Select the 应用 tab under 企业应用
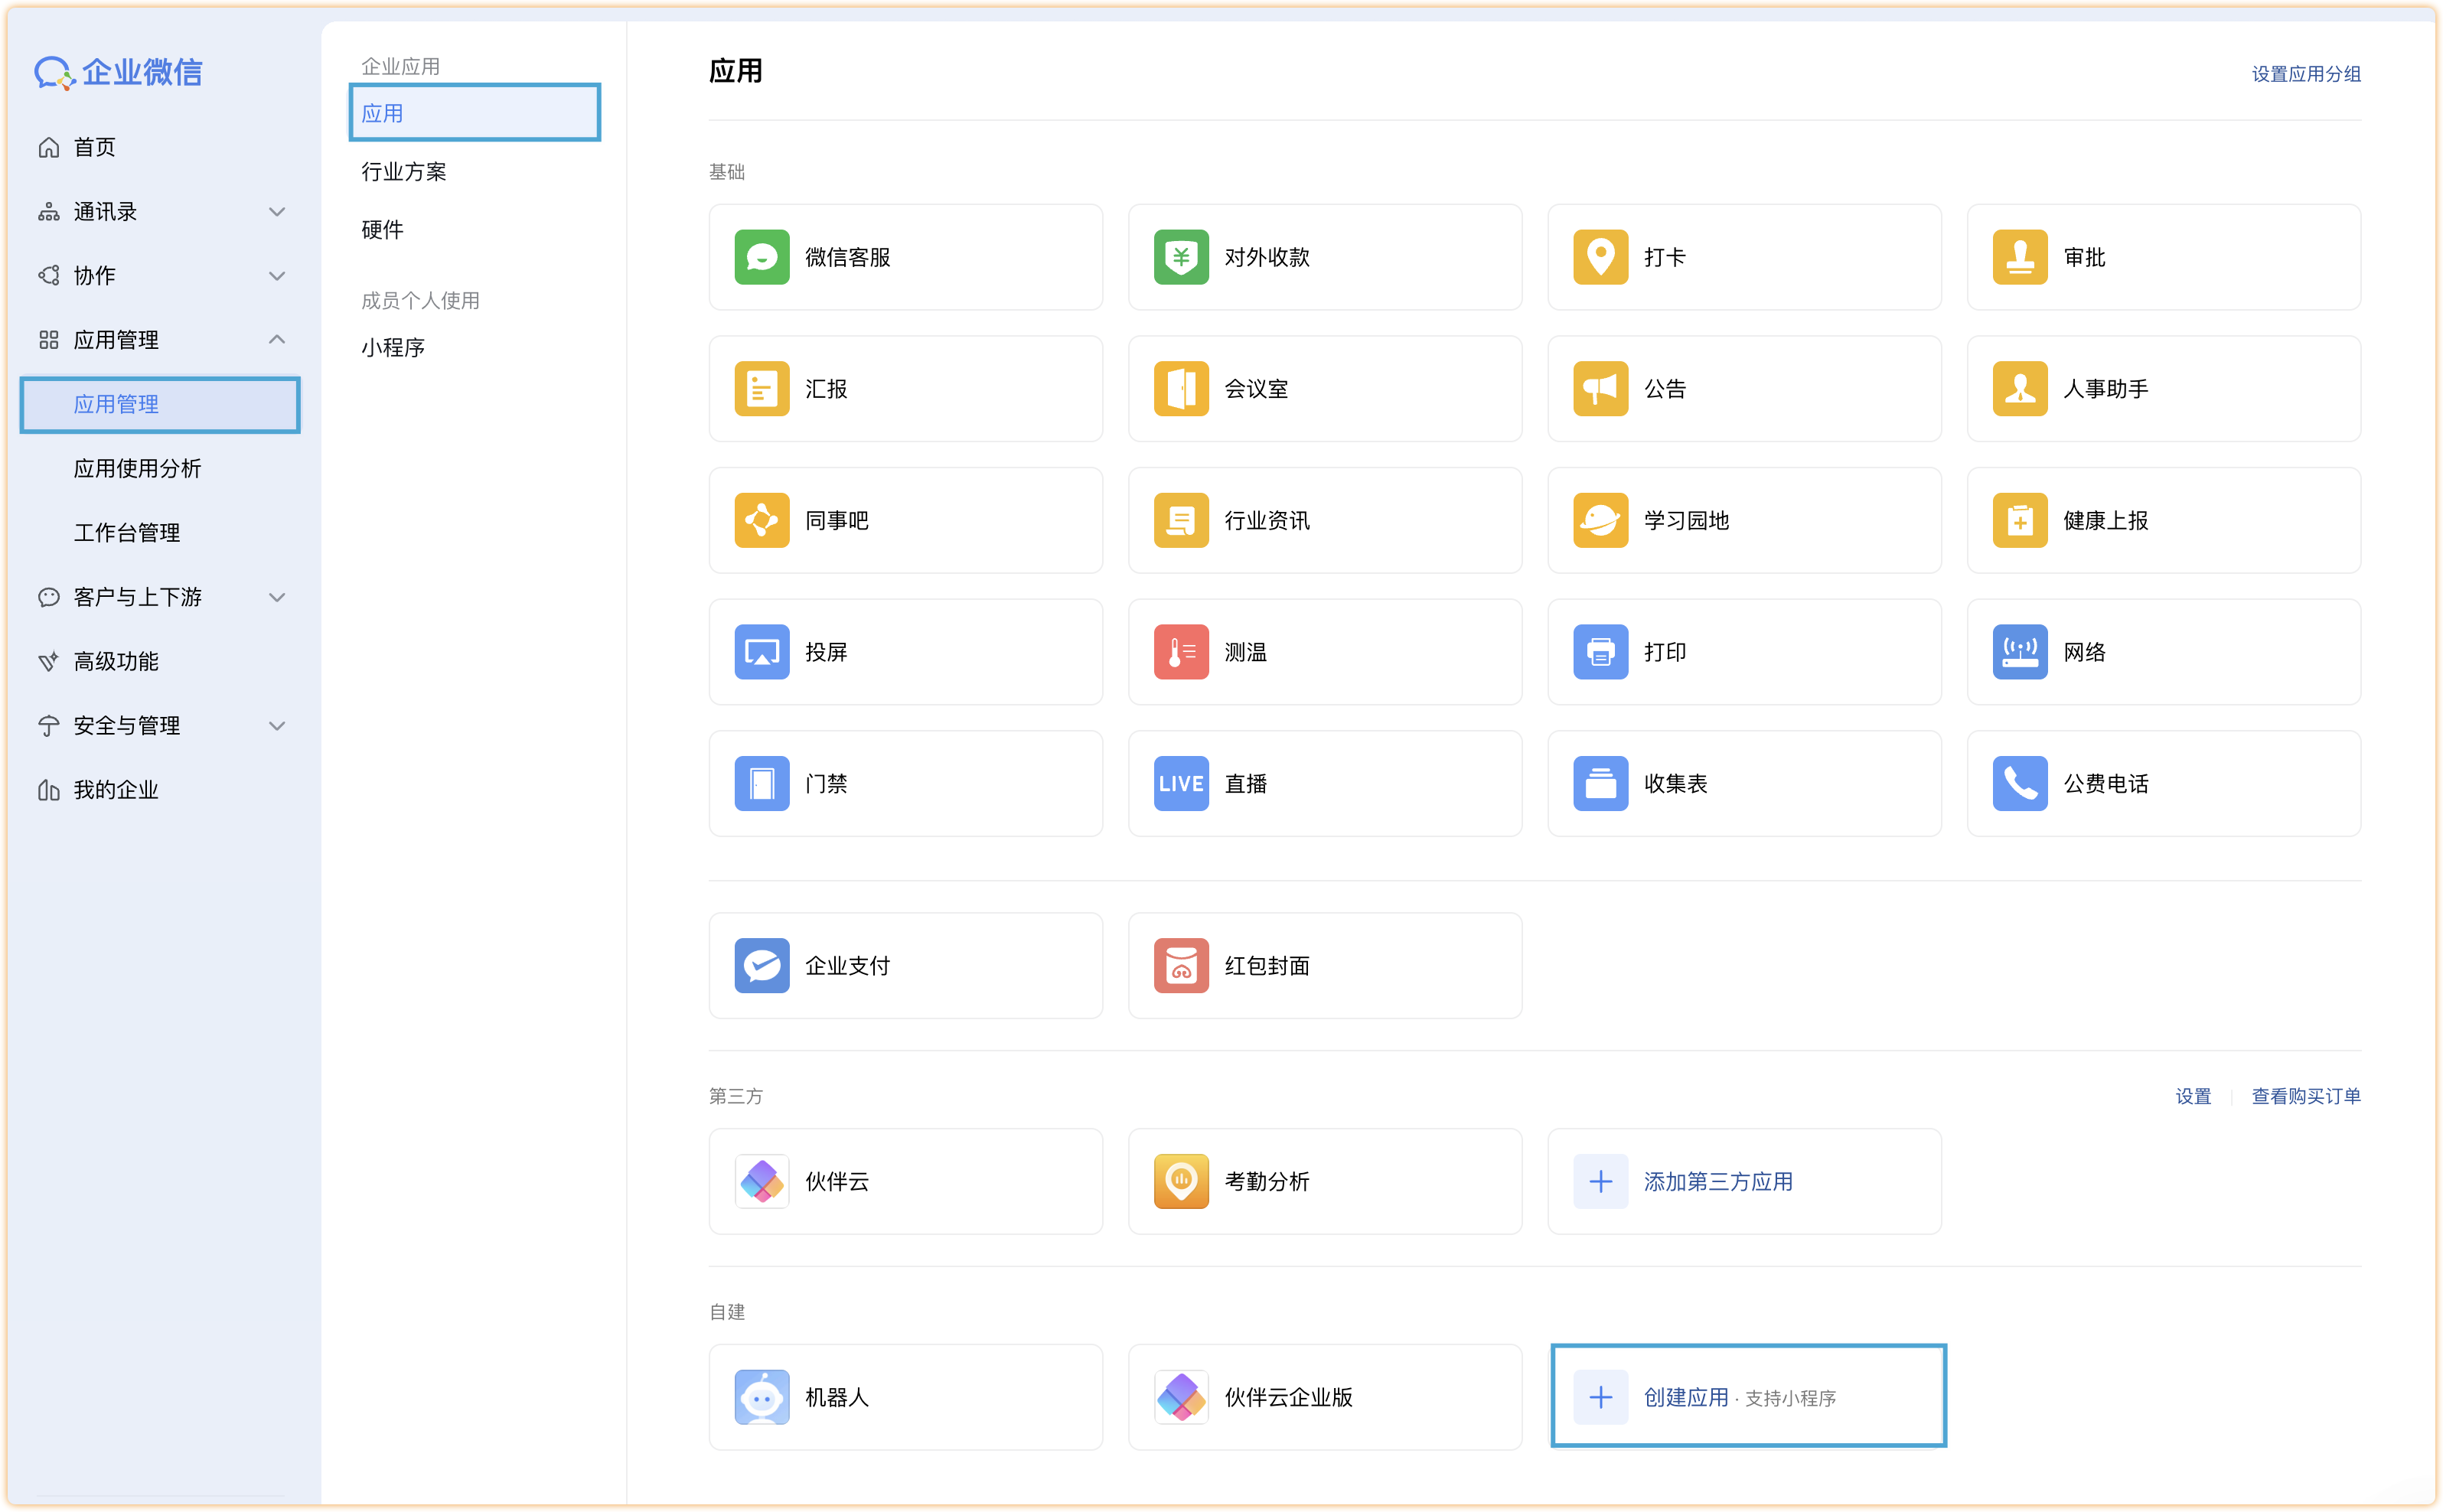The width and height of the screenshot is (2443, 1512). [474, 113]
